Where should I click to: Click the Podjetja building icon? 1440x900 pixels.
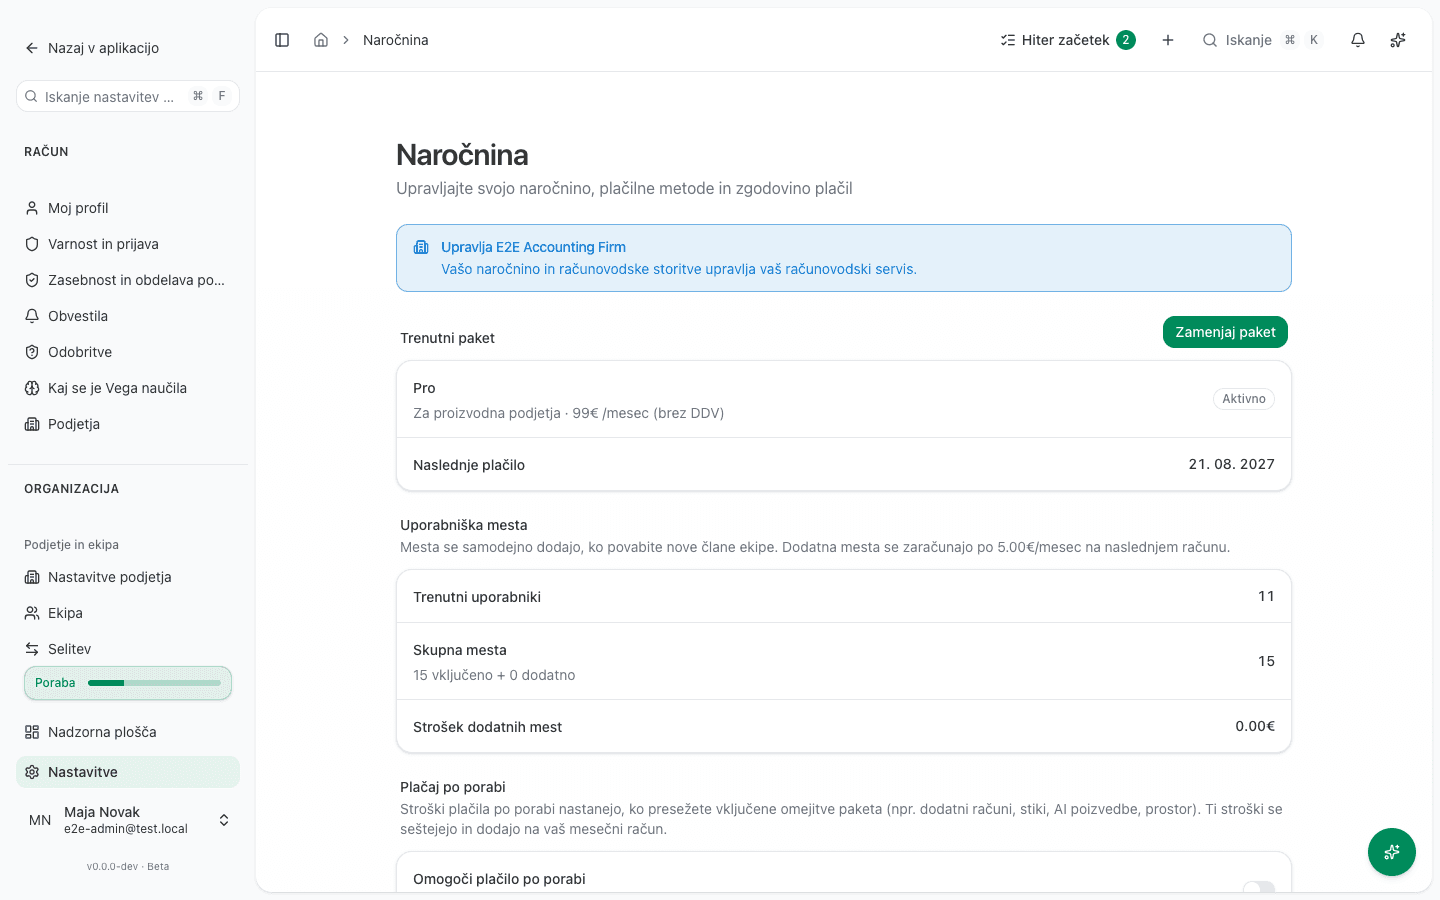tap(32, 424)
